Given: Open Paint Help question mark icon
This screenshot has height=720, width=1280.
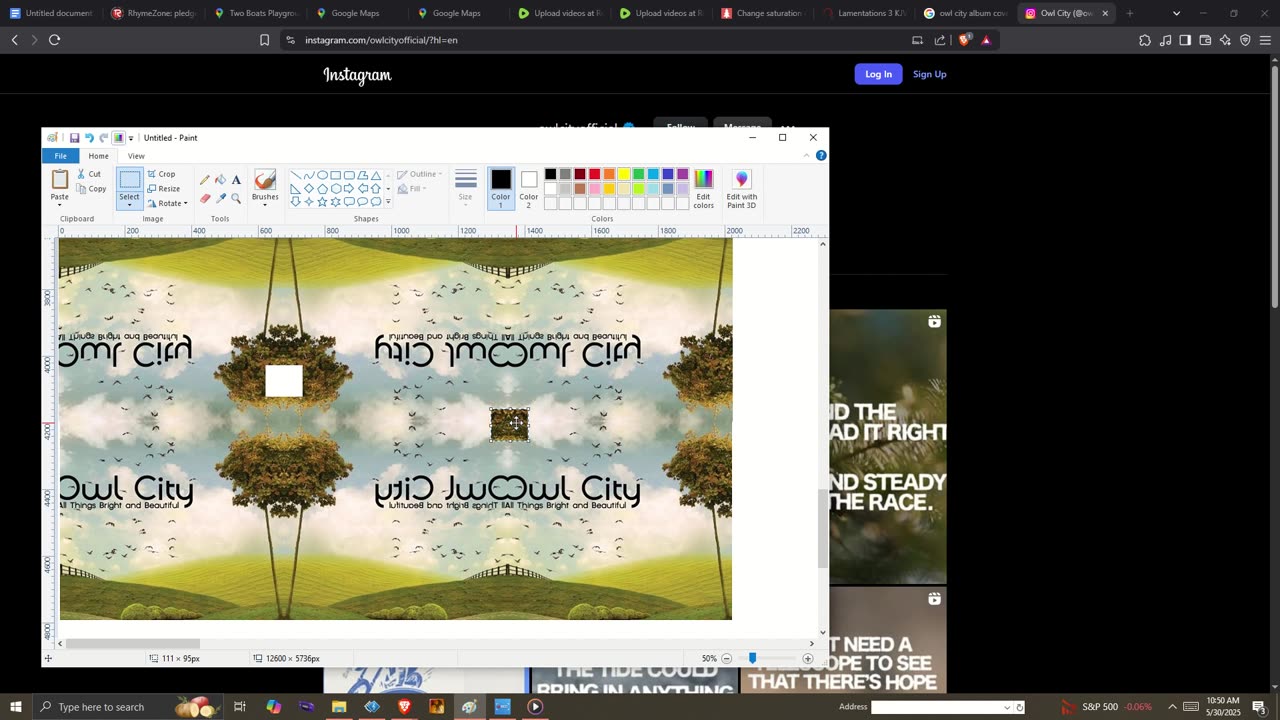Looking at the screenshot, I should click(x=821, y=156).
